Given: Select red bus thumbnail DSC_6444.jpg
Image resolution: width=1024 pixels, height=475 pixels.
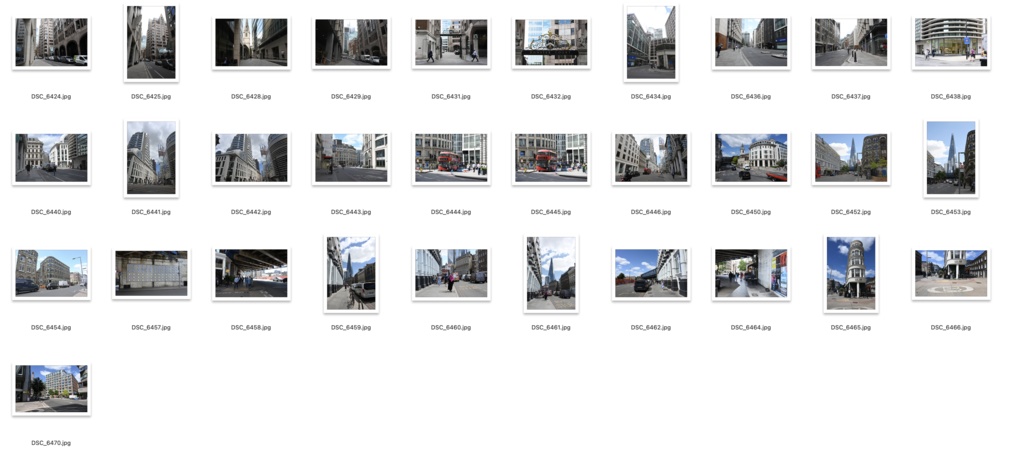Looking at the screenshot, I should tap(451, 158).
